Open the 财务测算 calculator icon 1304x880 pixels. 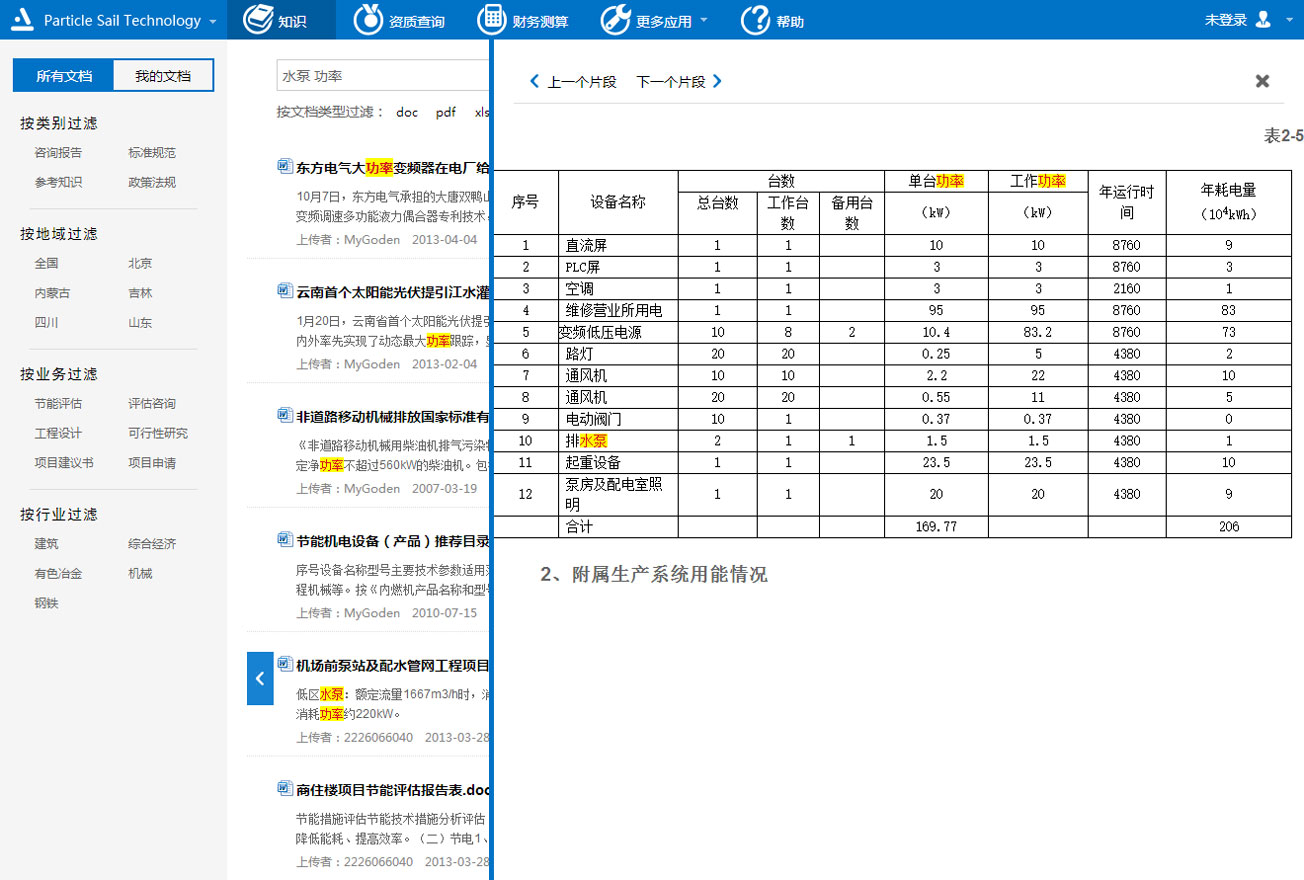tap(491, 20)
